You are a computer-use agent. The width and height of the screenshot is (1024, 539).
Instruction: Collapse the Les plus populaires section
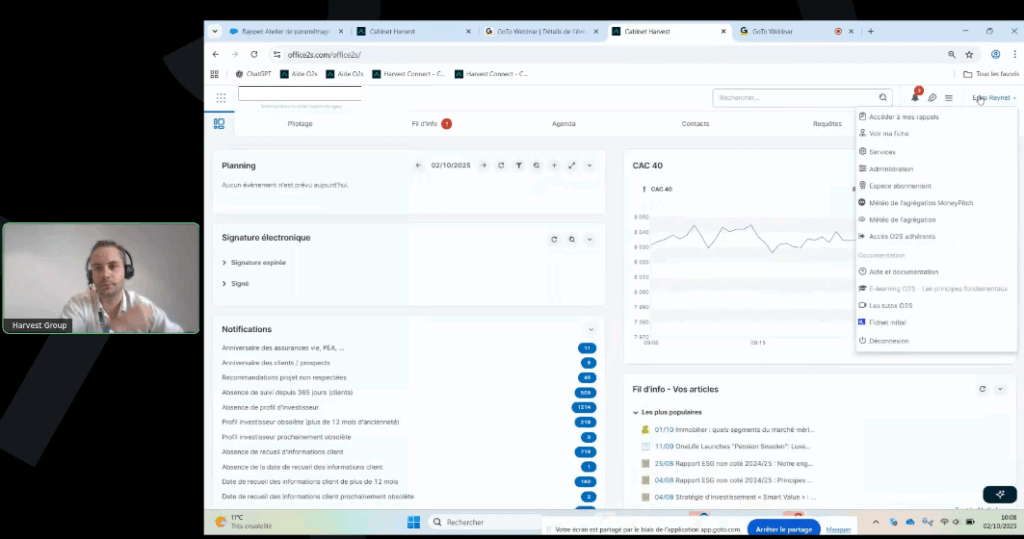[636, 412]
